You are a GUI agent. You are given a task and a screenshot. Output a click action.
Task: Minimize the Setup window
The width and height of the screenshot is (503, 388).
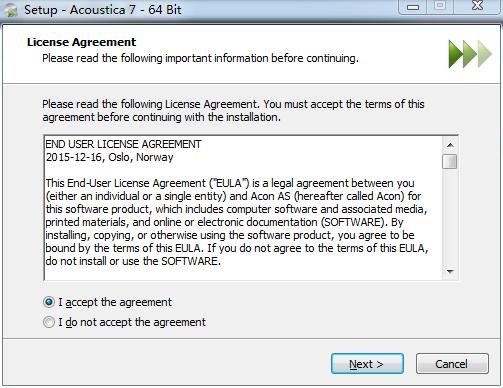pos(413,7)
